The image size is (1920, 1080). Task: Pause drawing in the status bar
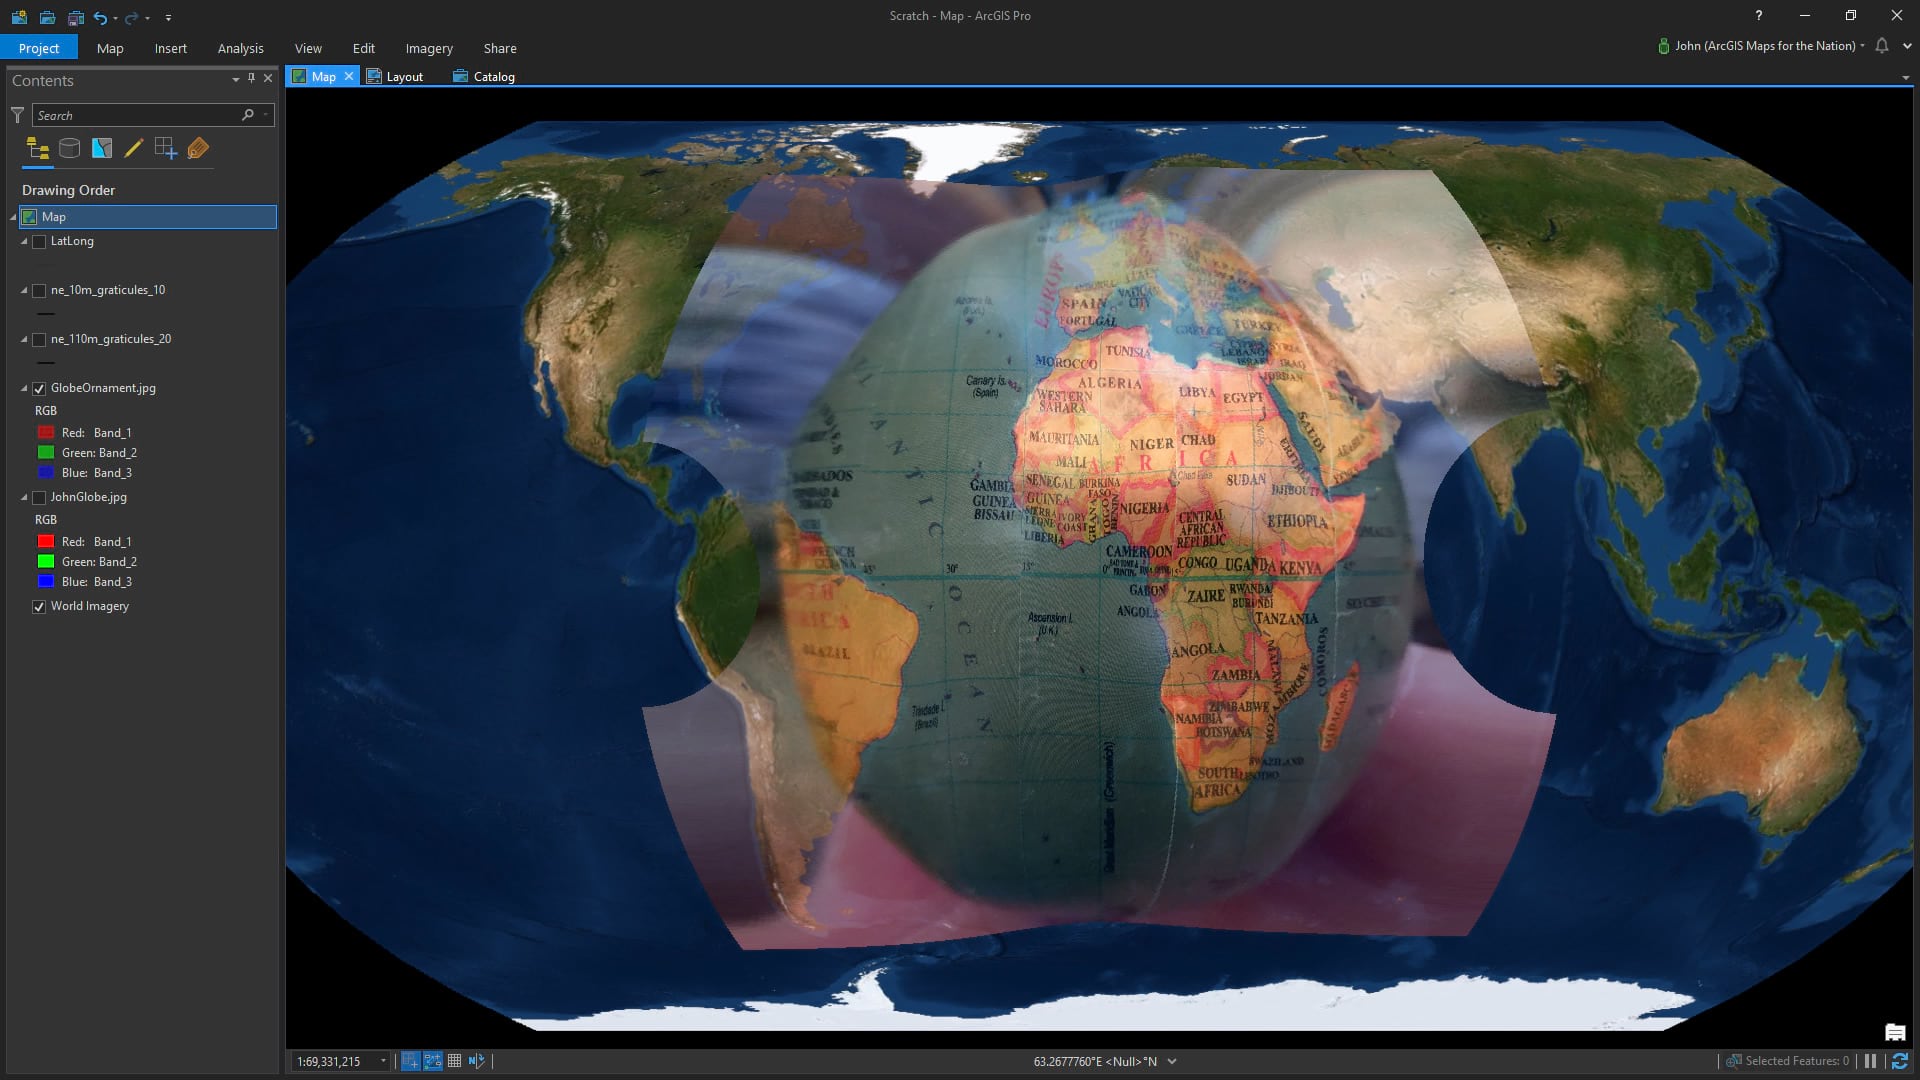[x=1870, y=1061]
